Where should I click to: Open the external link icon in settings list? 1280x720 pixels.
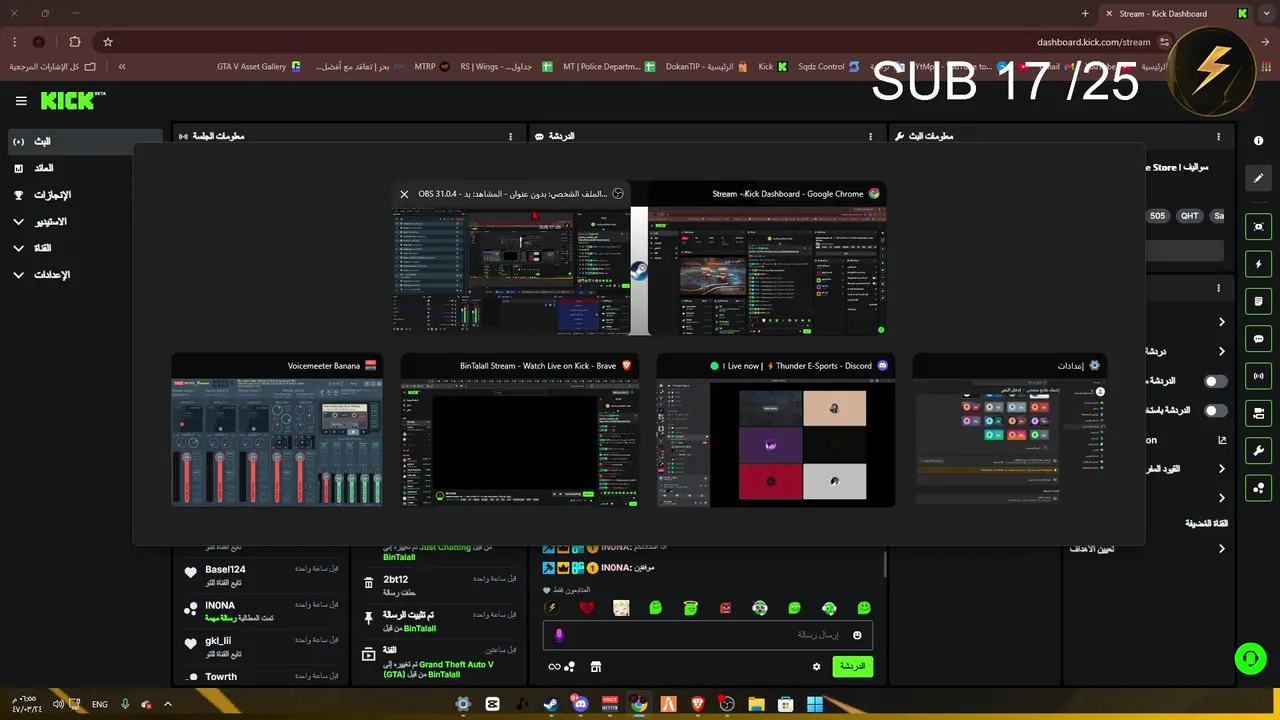coord(1221,440)
